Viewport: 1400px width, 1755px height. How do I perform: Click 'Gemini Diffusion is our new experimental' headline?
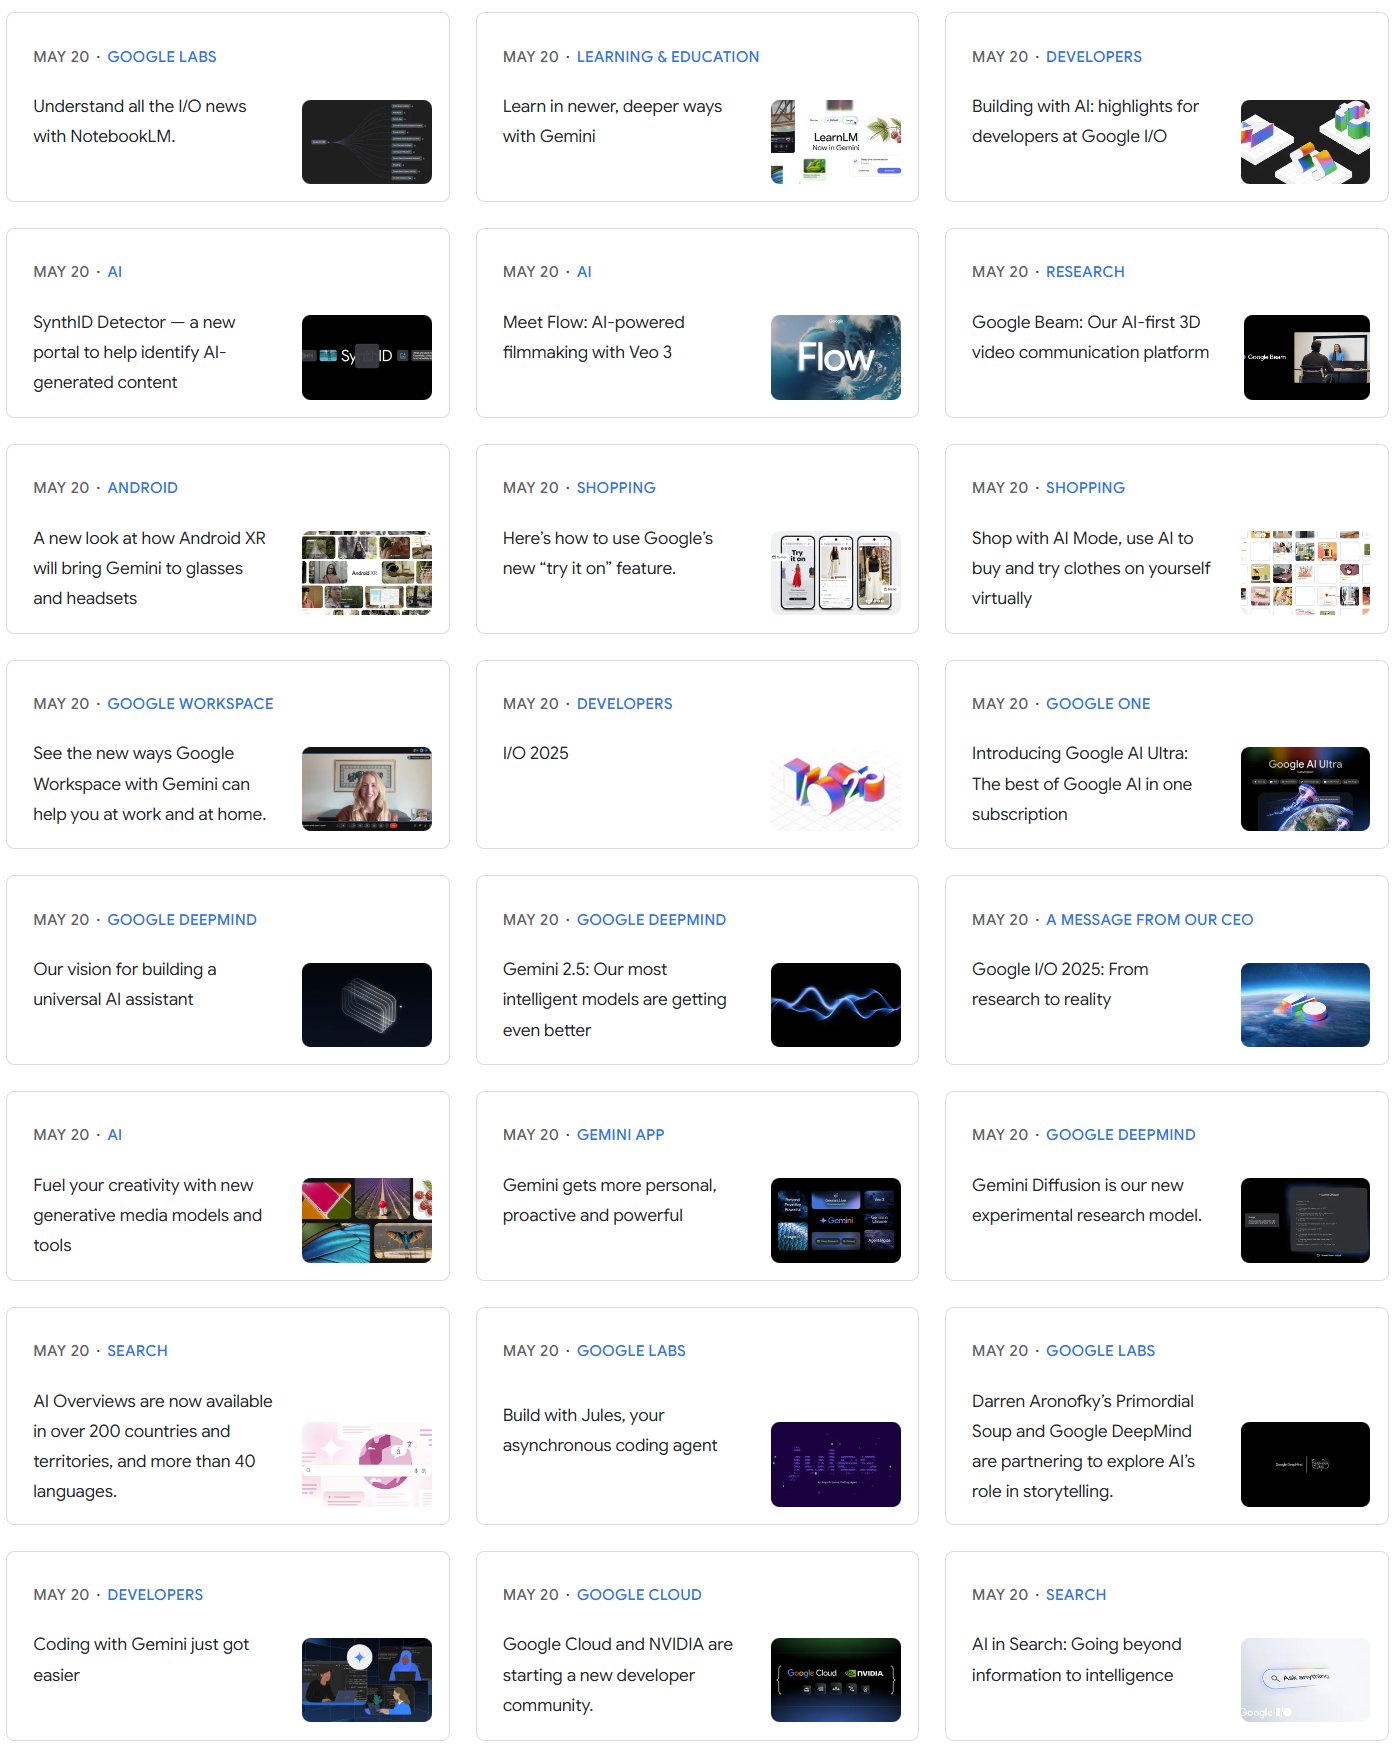click(x=1087, y=1200)
